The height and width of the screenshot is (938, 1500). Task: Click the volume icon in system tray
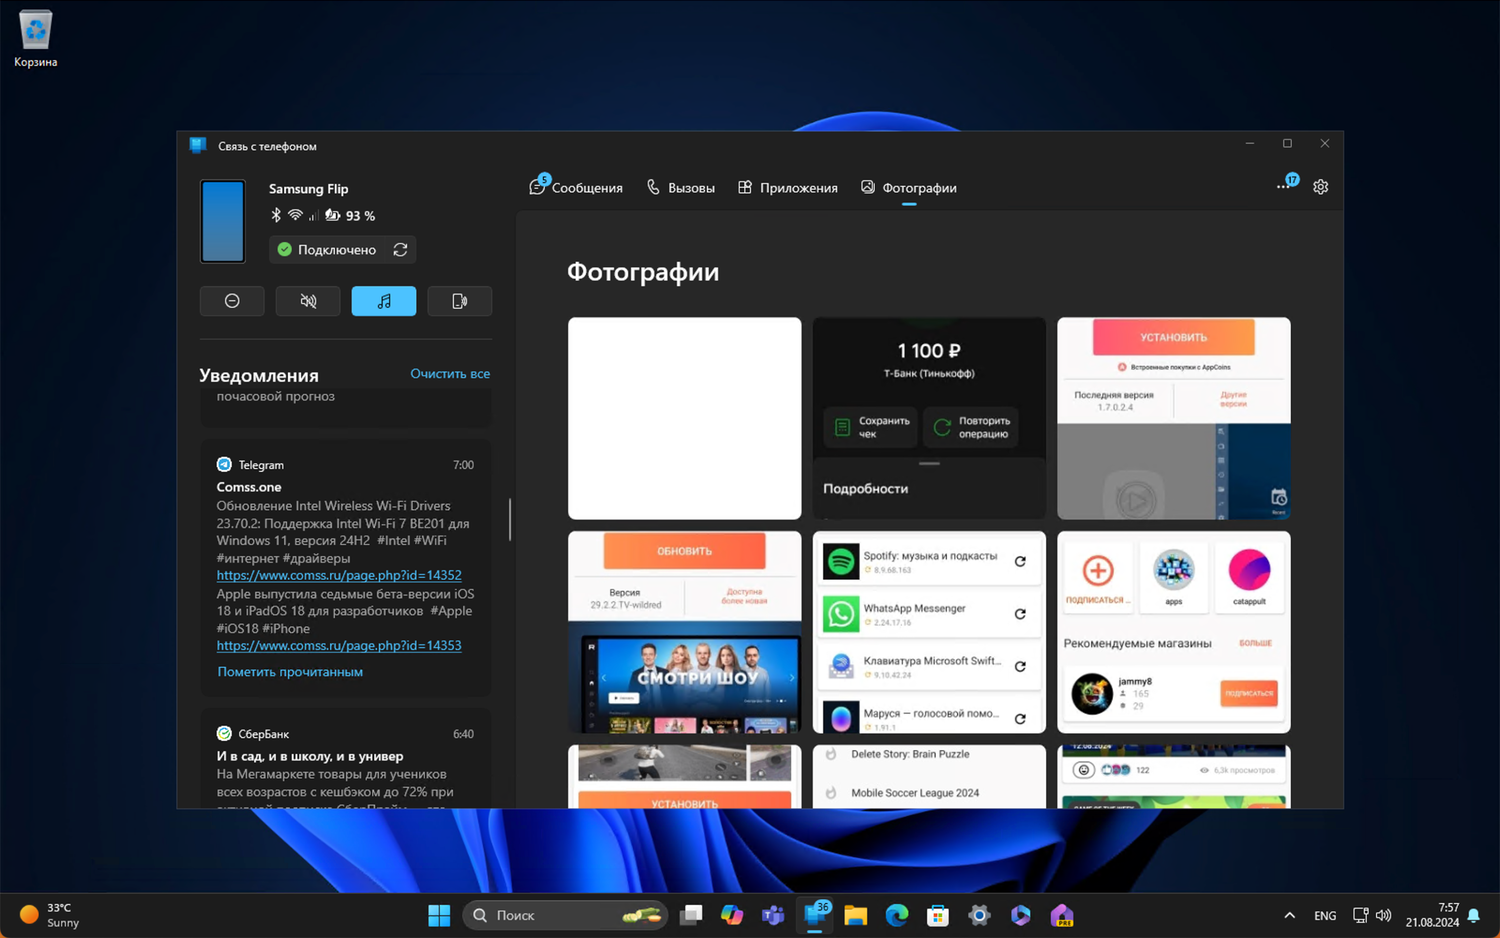click(x=1383, y=915)
